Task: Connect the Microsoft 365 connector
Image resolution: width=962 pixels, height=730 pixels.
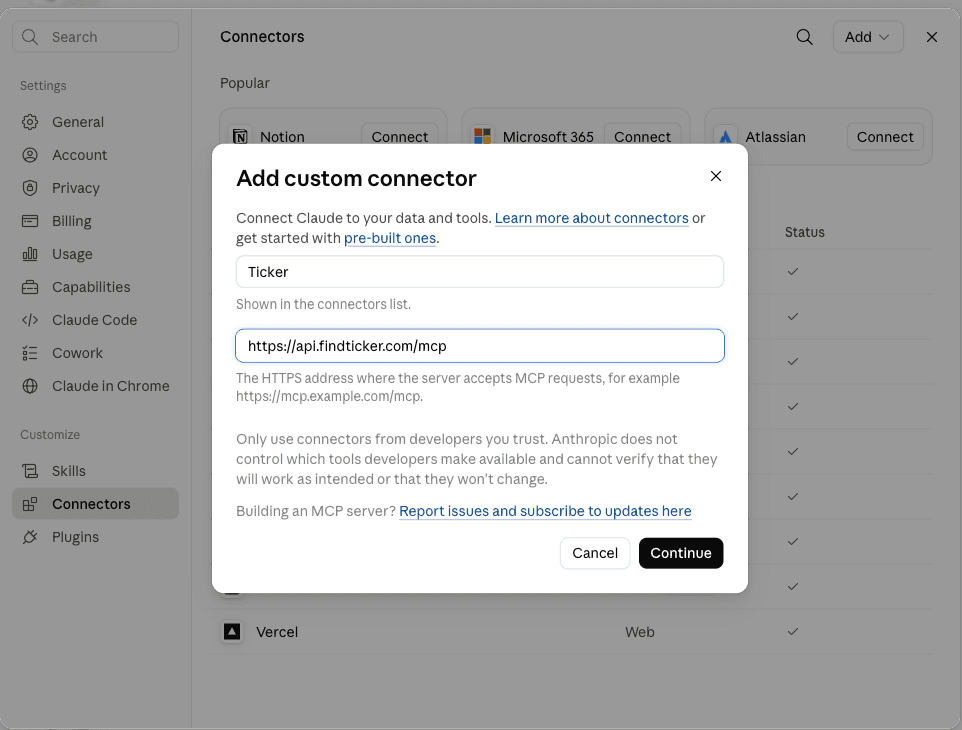Action: tap(642, 136)
